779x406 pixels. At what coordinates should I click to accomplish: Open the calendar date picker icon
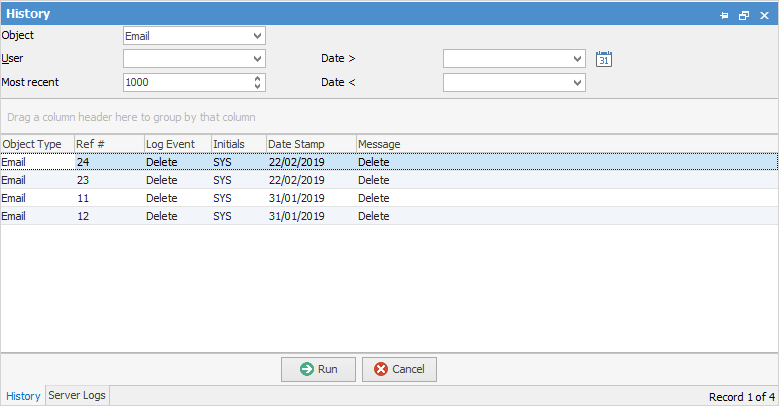coord(603,59)
